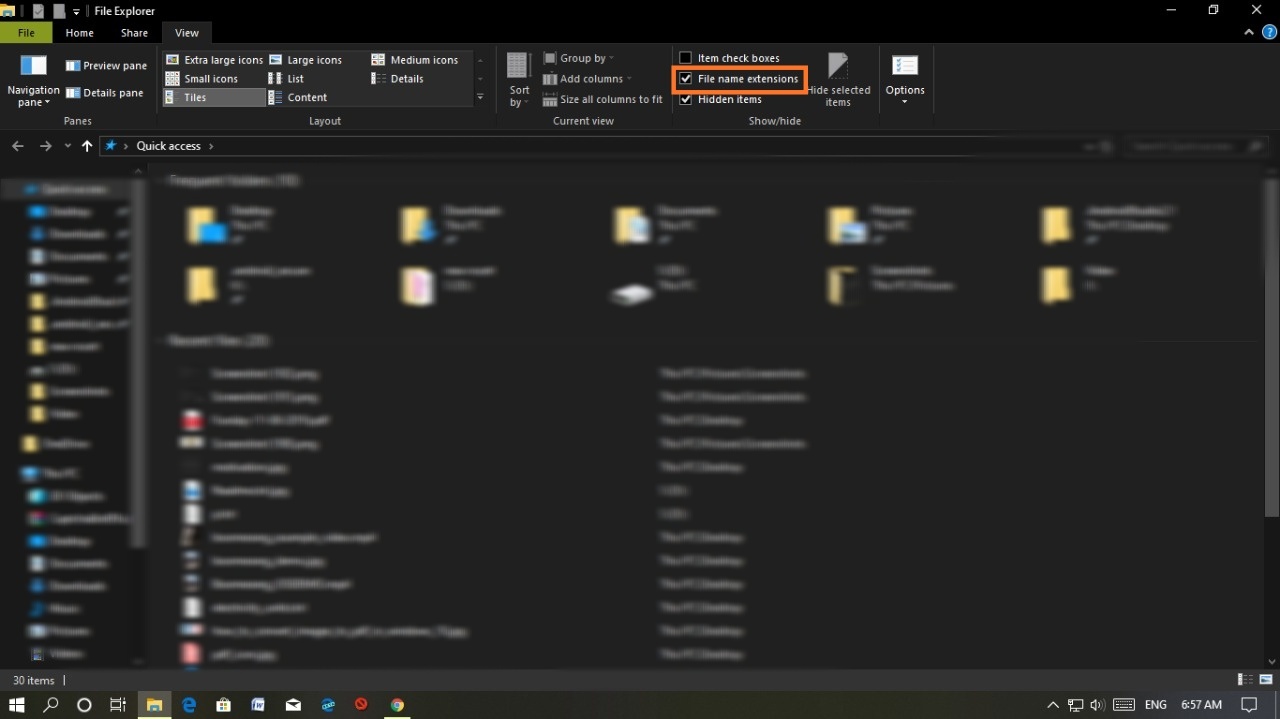Collapse the ribbon with chevron
The image size is (1280, 719).
tap(1247, 33)
